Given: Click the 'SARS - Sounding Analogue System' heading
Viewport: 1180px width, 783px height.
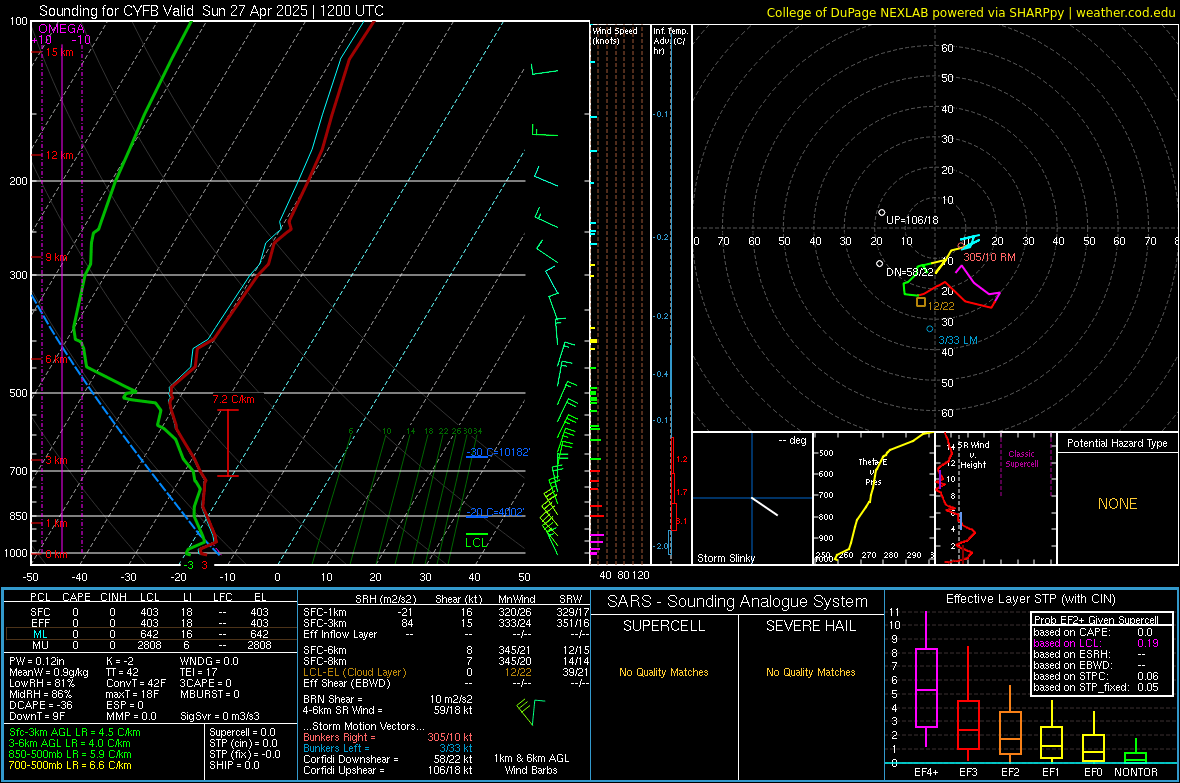Looking at the screenshot, I should (x=738, y=602).
